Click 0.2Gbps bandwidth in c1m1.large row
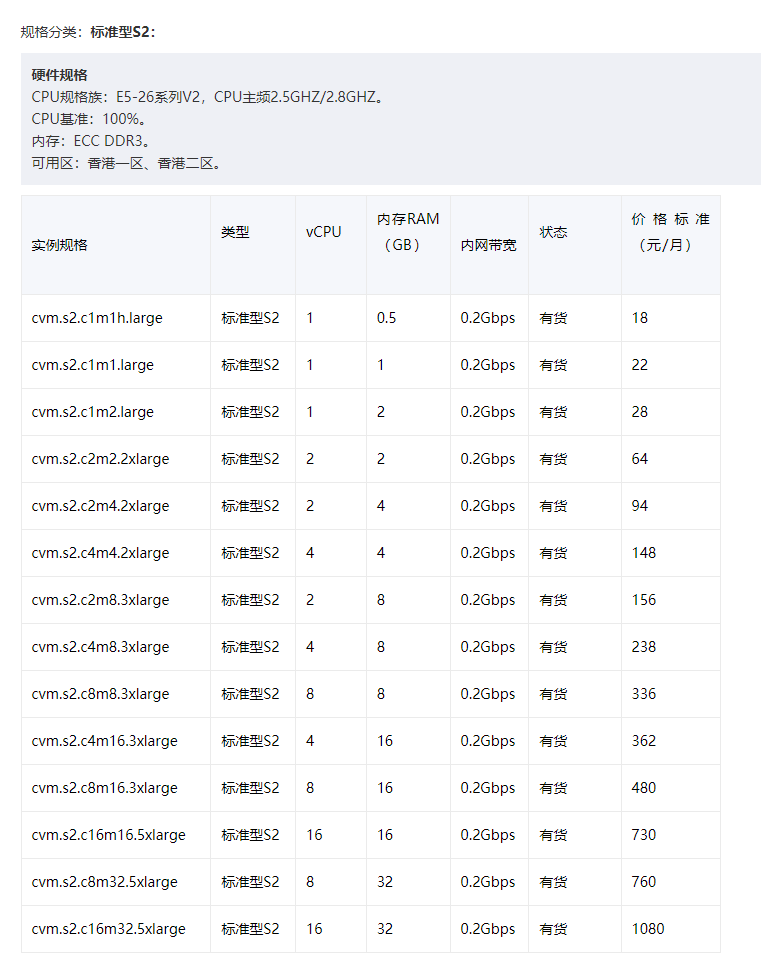Viewport: 780px width, 971px height. pos(488,365)
